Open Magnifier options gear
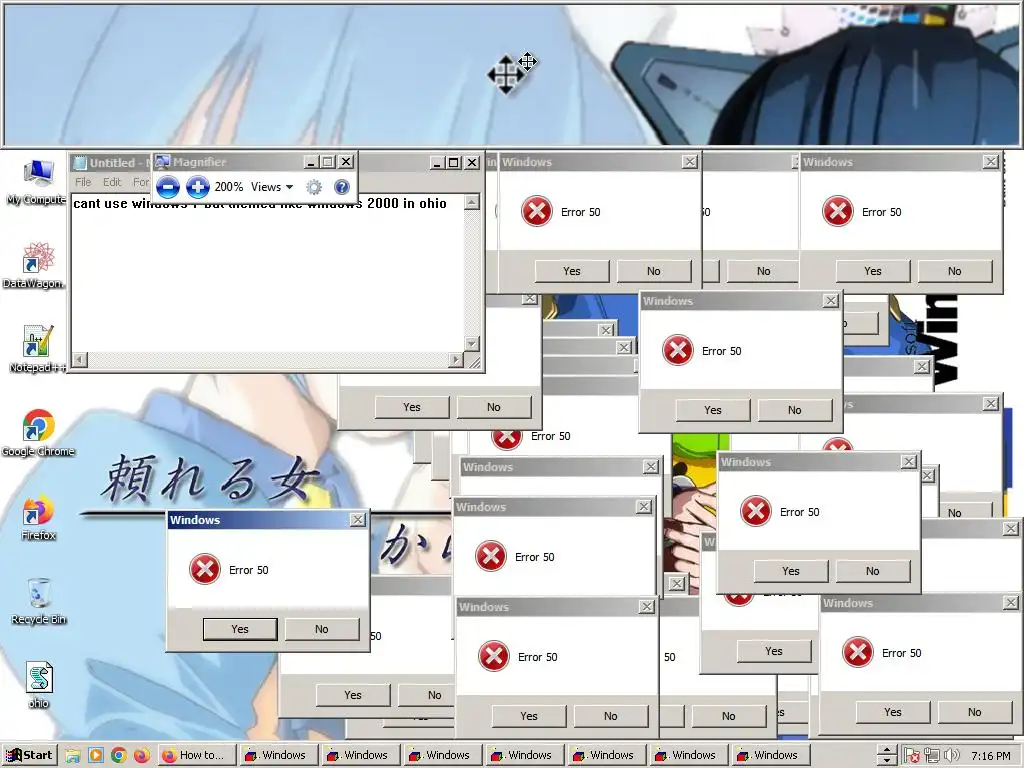The width and height of the screenshot is (1024, 768). [x=314, y=187]
